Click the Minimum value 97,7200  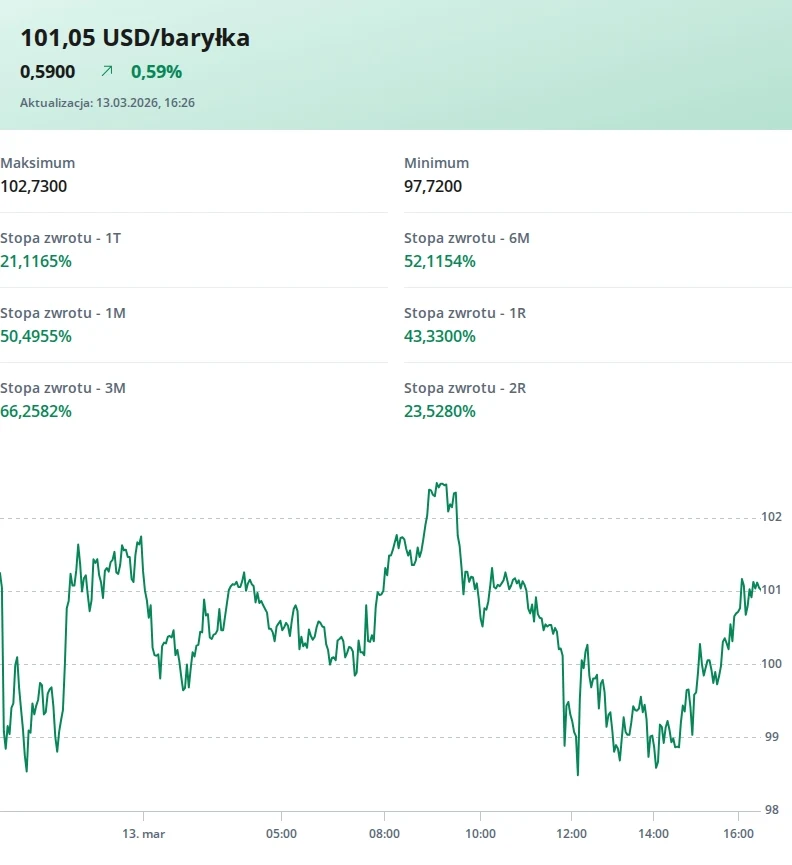[433, 186]
